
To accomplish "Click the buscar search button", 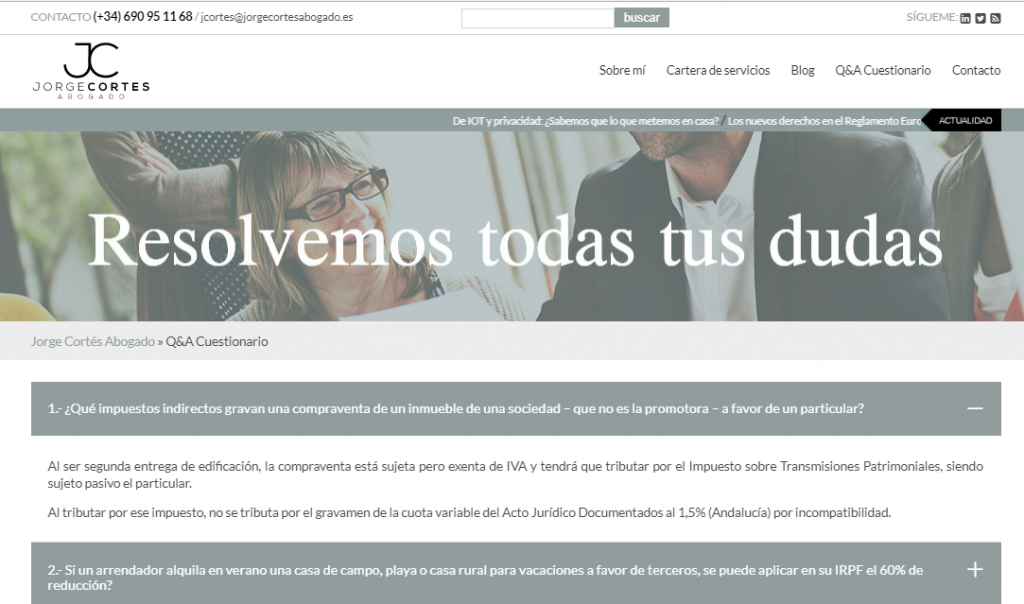I will pos(641,18).
